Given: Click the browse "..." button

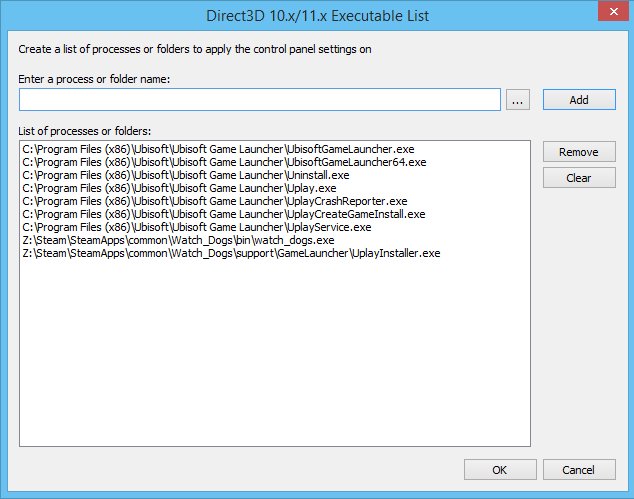Looking at the screenshot, I should [x=517, y=100].
